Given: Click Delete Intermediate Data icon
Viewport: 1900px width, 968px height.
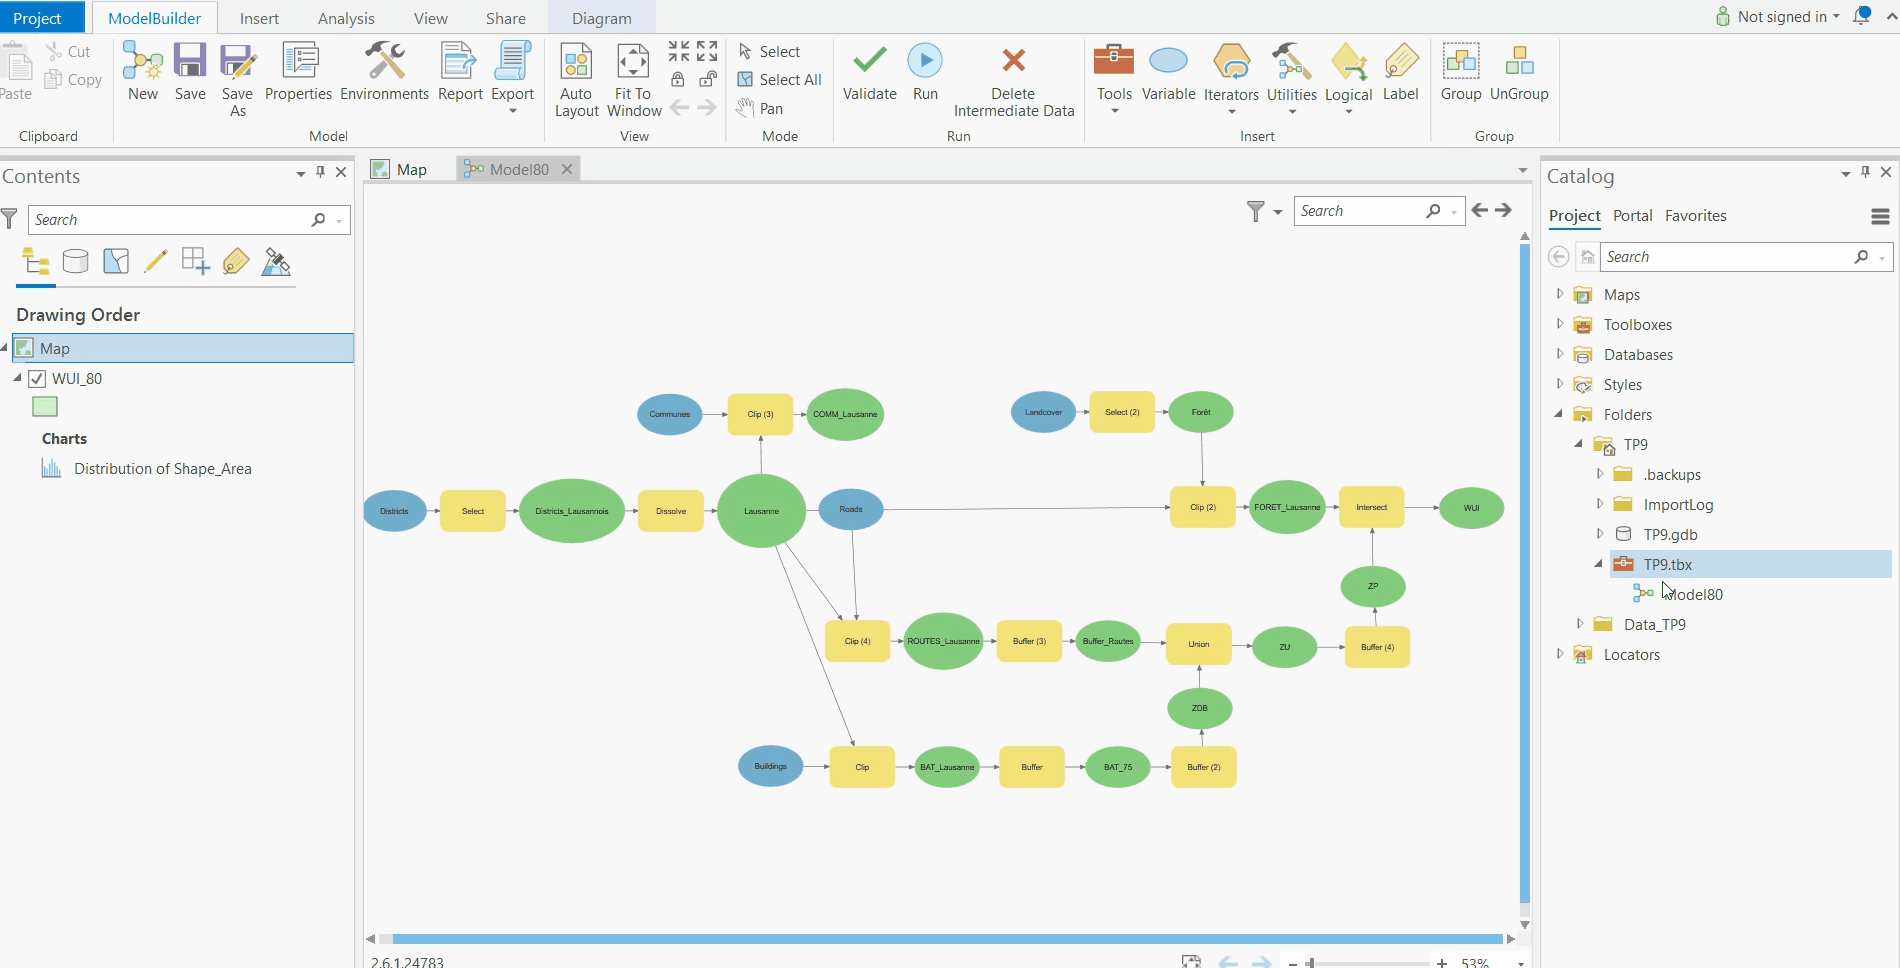Looking at the screenshot, I should click(x=1013, y=62).
